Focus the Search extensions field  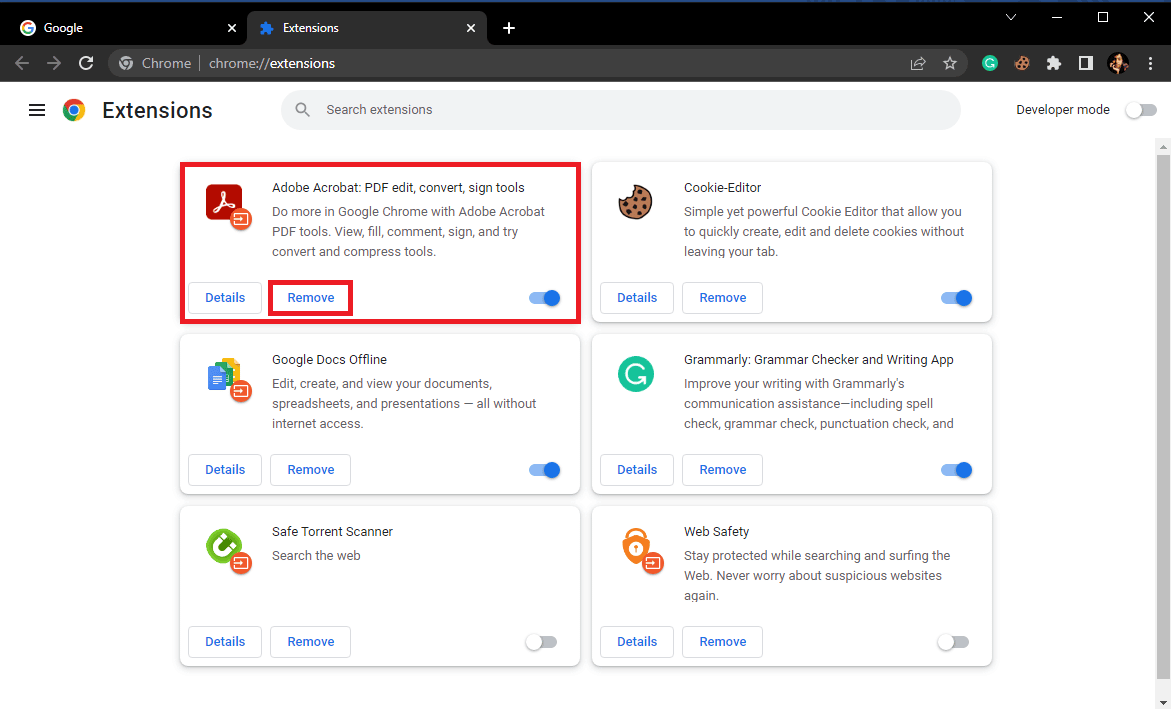pyautogui.click(x=621, y=110)
